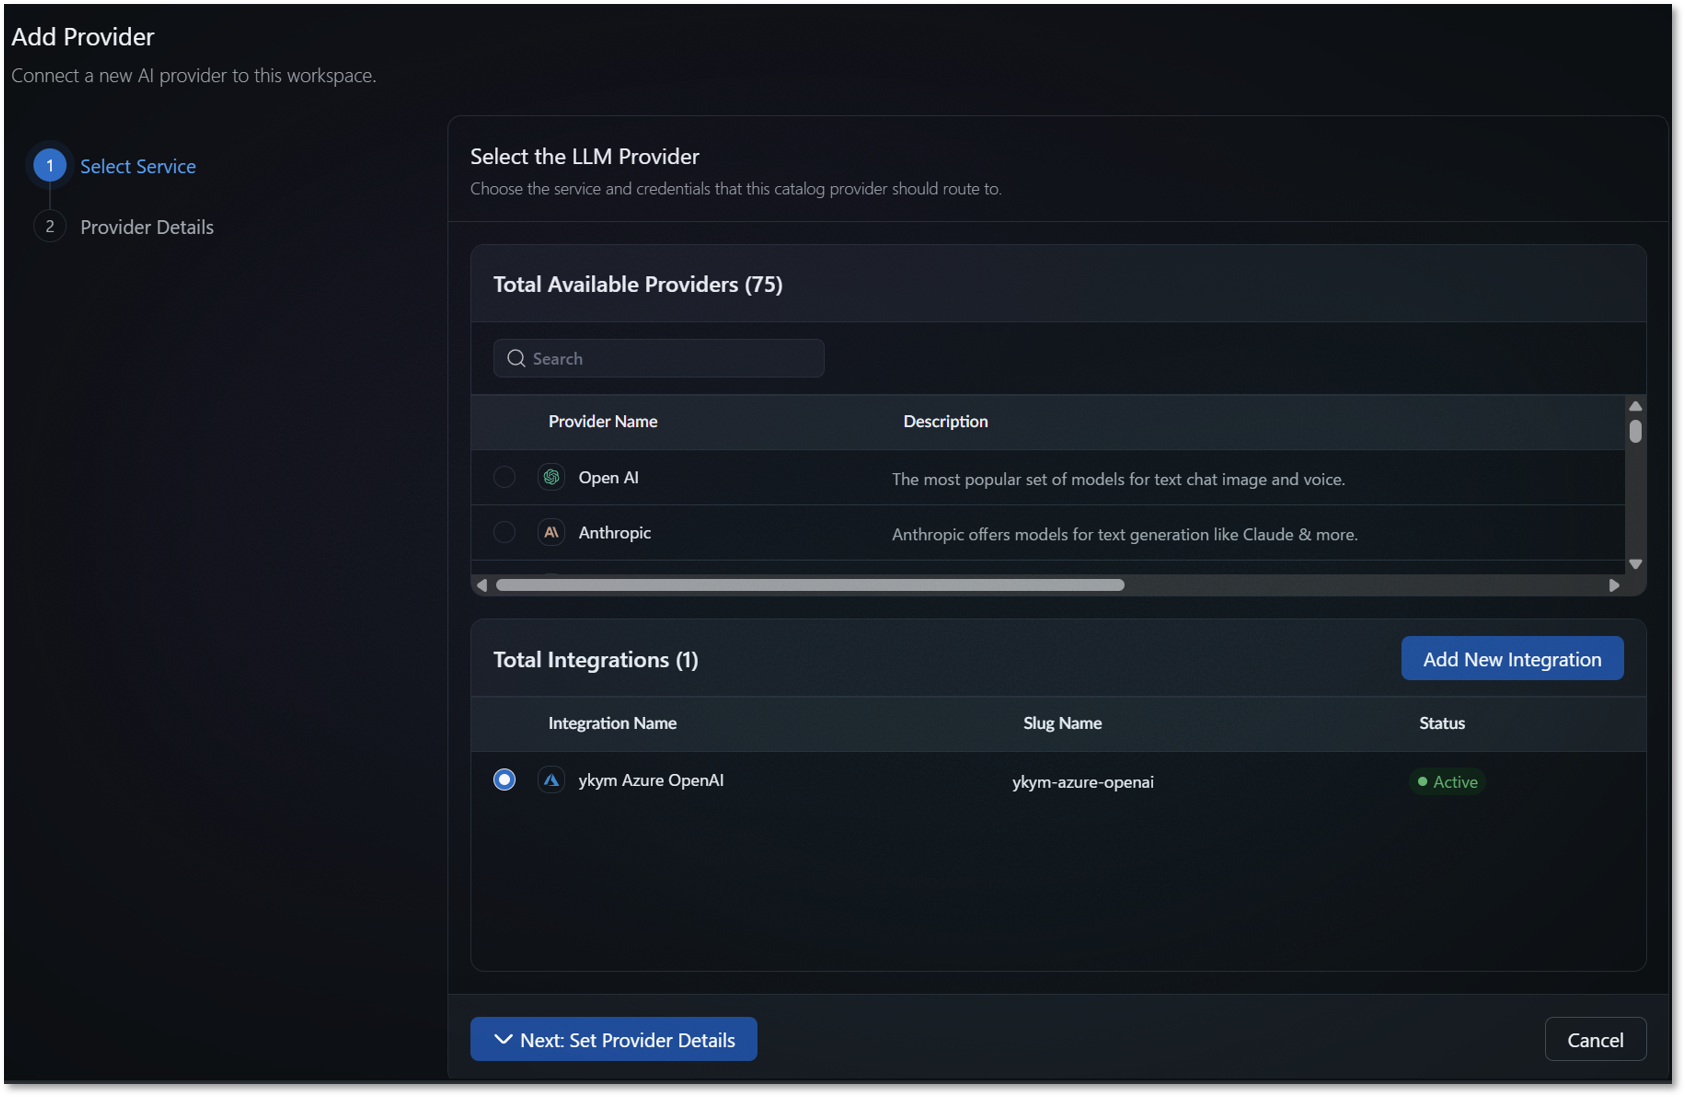Select ykym Azure OpenAI integration radio button
This screenshot has width=1685, height=1097.
tap(505, 780)
